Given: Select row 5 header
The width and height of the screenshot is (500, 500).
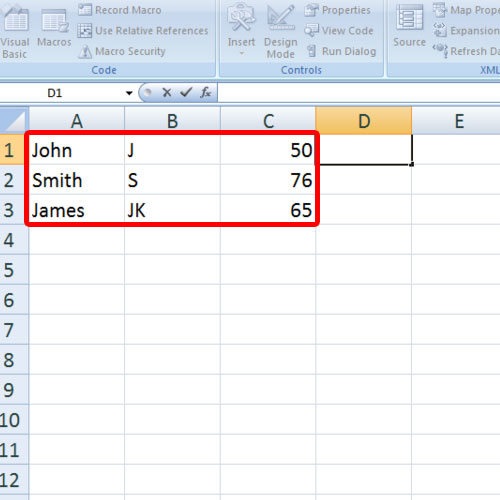Looking at the screenshot, I should (x=14, y=270).
